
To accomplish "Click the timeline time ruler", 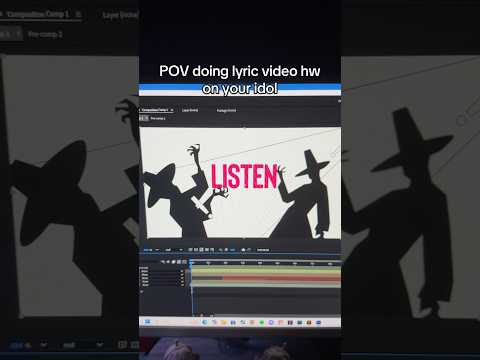I will tap(266, 263).
